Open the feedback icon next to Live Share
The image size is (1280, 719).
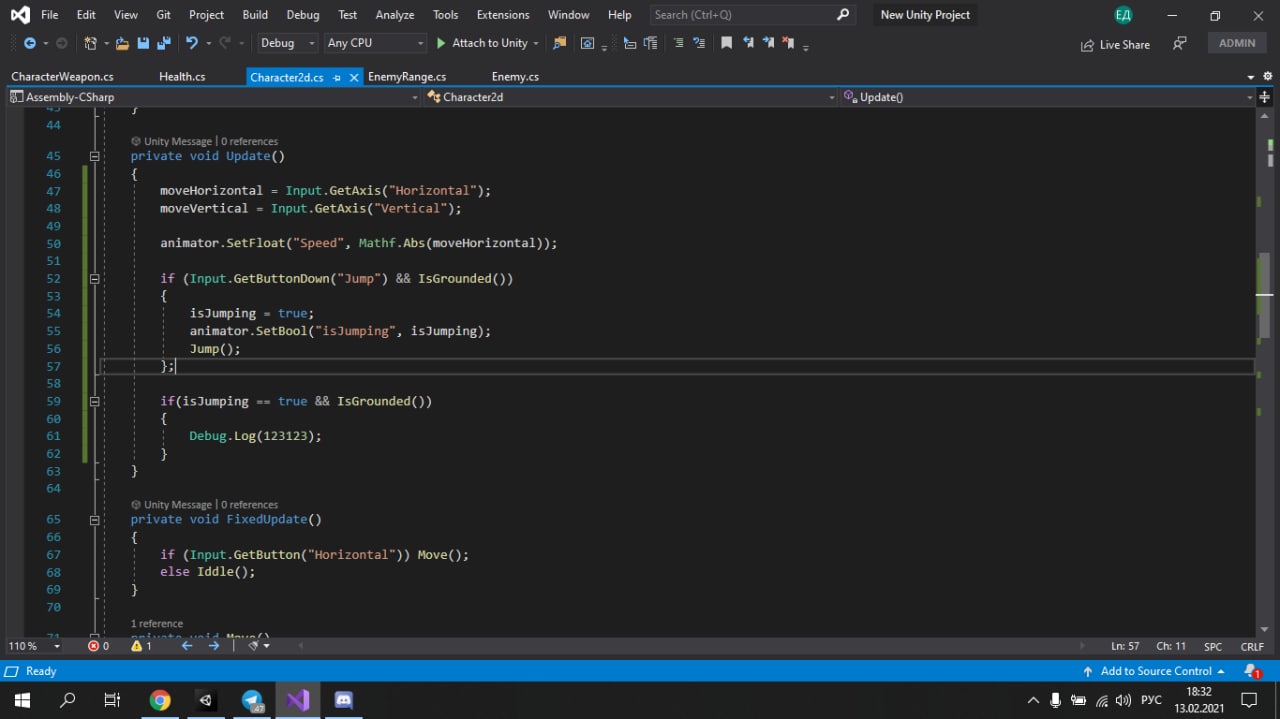pos(1180,44)
